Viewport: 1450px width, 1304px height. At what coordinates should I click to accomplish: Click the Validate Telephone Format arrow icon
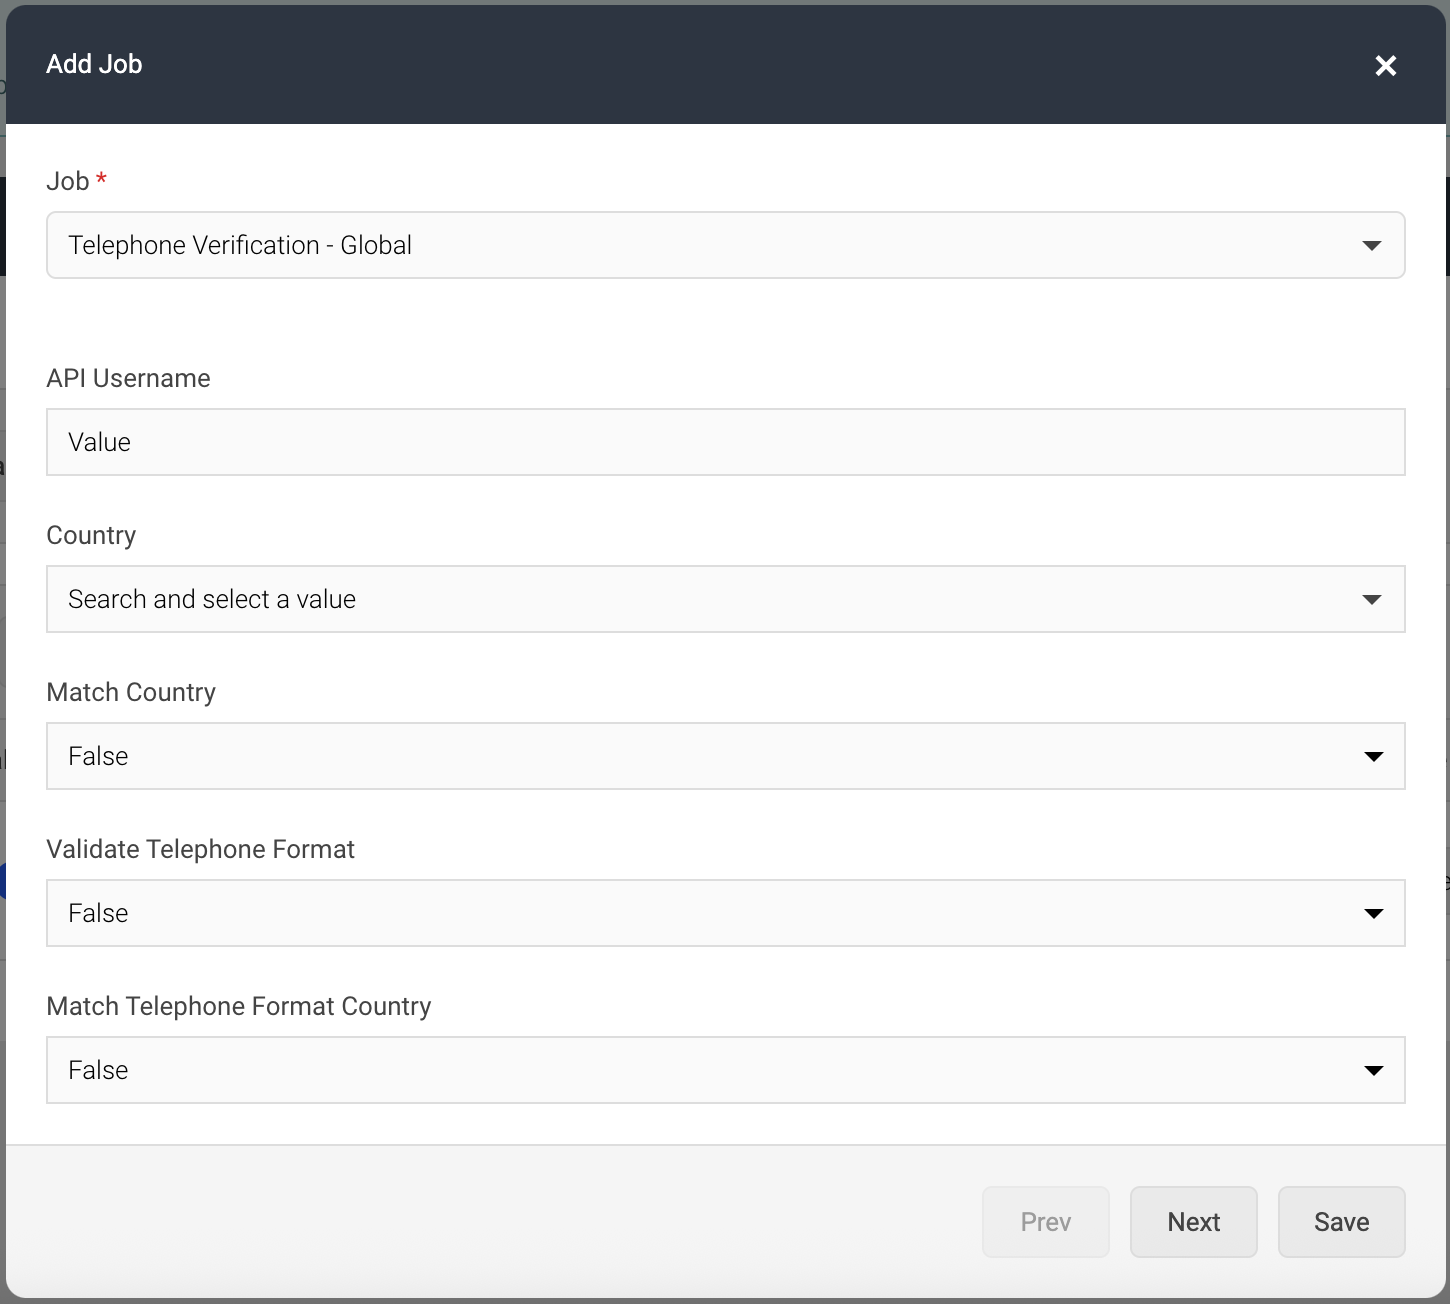pyautogui.click(x=1373, y=913)
